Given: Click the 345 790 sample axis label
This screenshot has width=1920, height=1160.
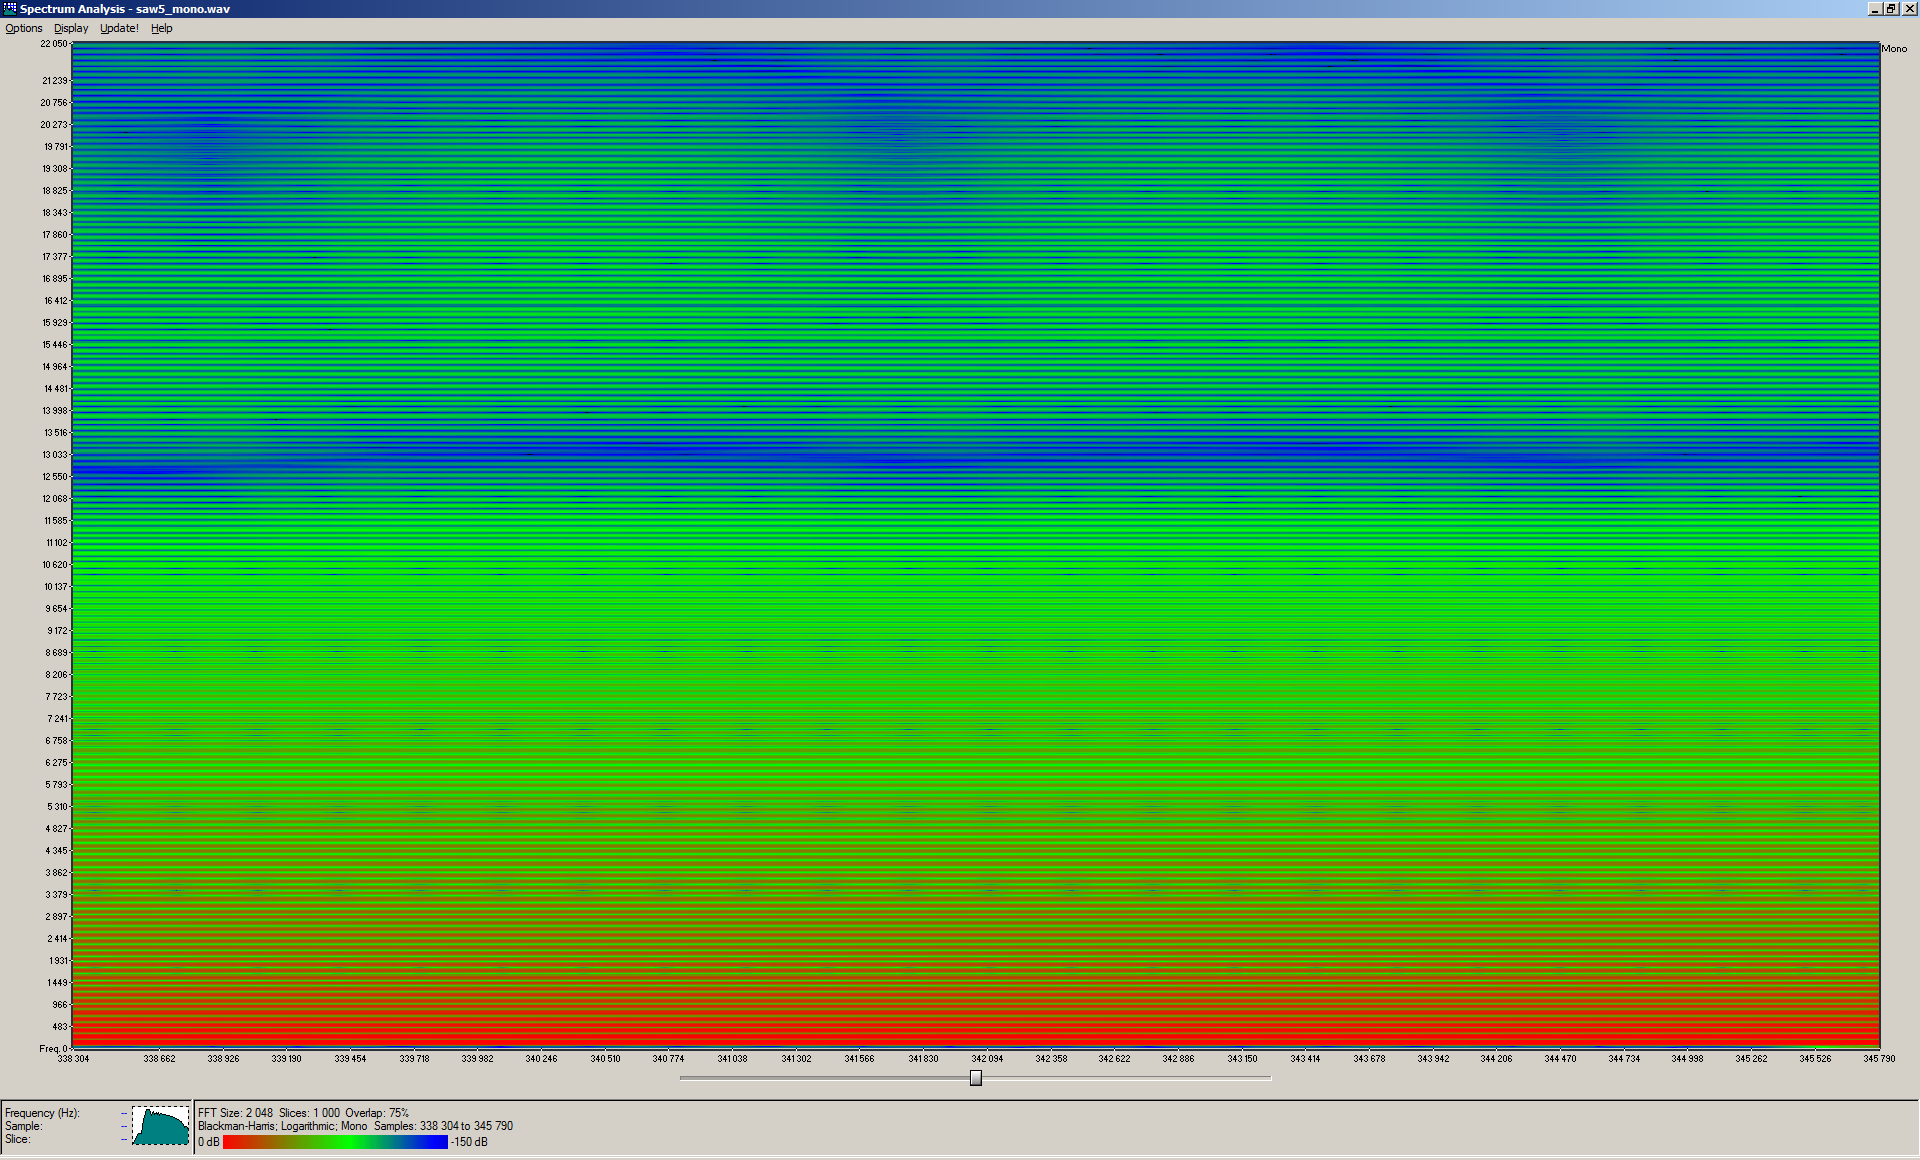Looking at the screenshot, I should point(1879,1059).
